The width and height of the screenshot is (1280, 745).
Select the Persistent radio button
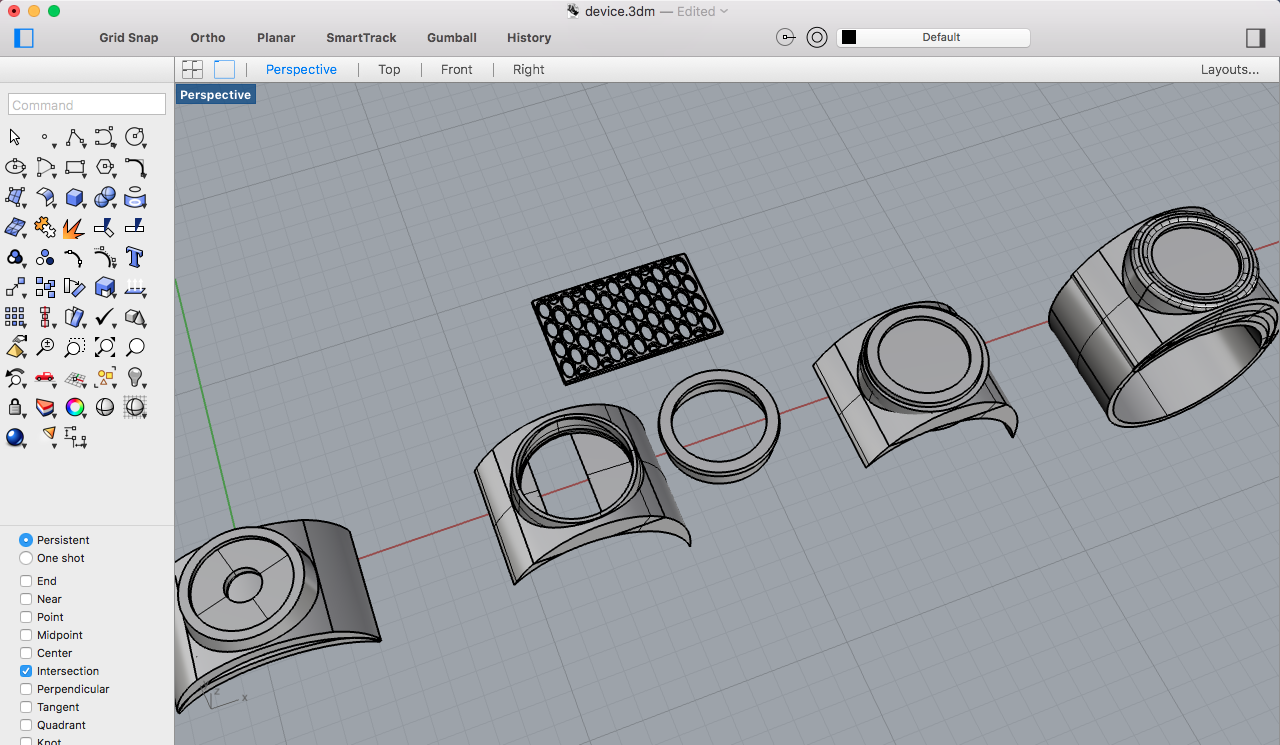[26, 540]
